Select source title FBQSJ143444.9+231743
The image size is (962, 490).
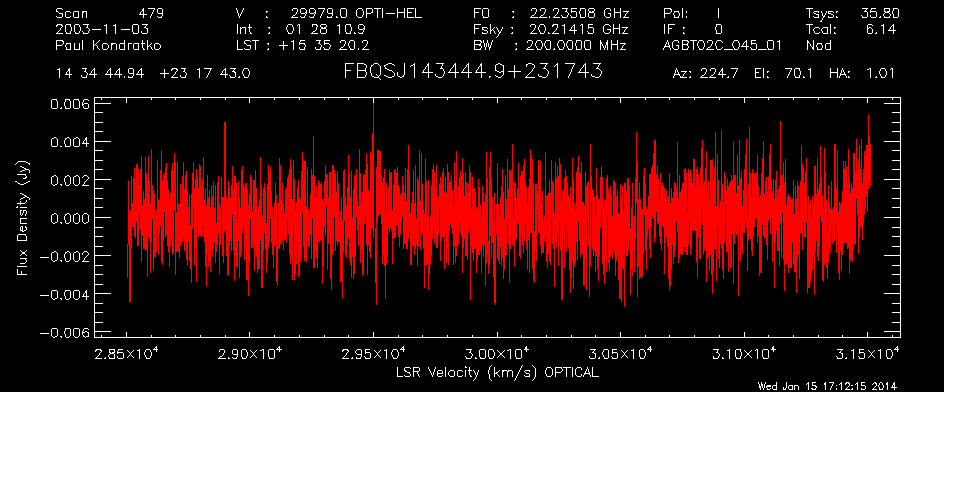[473, 72]
